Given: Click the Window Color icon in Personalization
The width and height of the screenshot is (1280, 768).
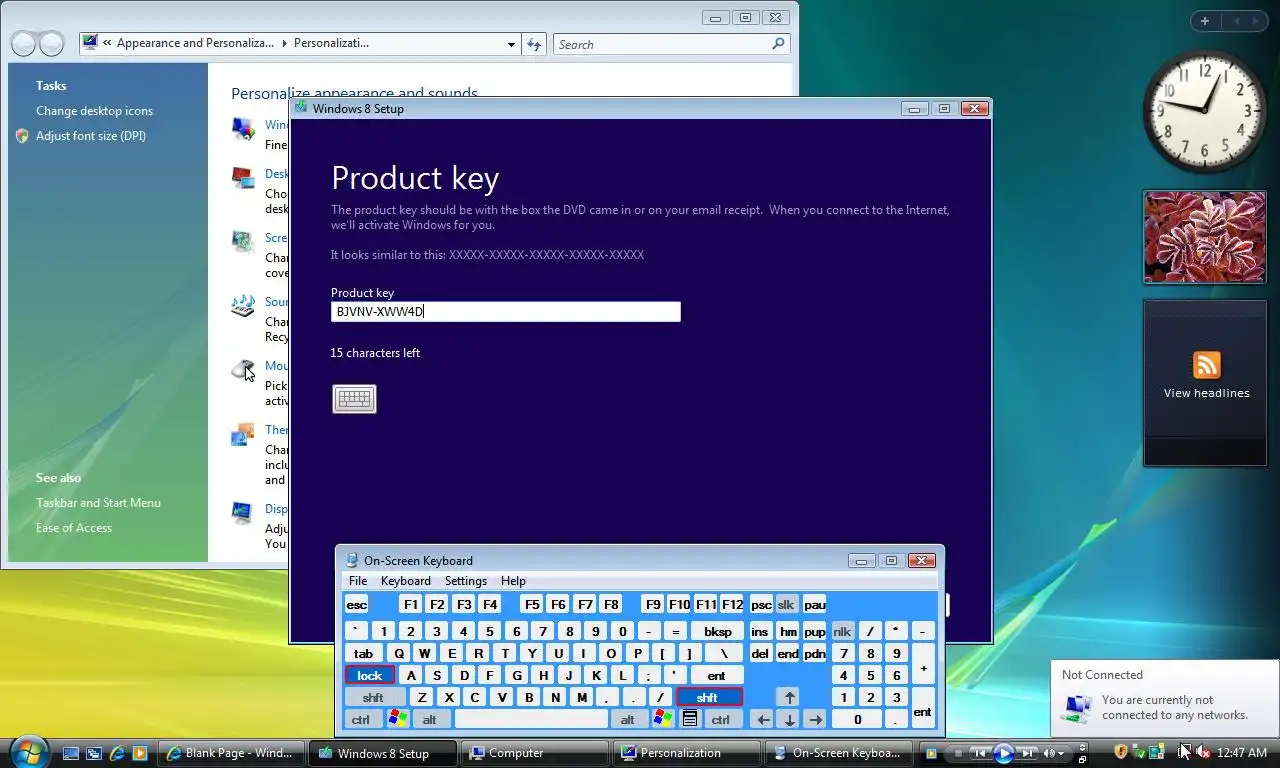Looking at the screenshot, I should tap(242, 128).
